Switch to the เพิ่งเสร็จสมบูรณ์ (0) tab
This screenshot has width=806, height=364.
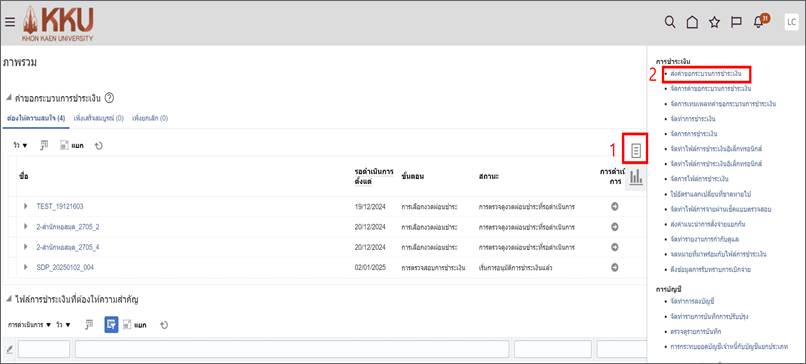[99, 118]
